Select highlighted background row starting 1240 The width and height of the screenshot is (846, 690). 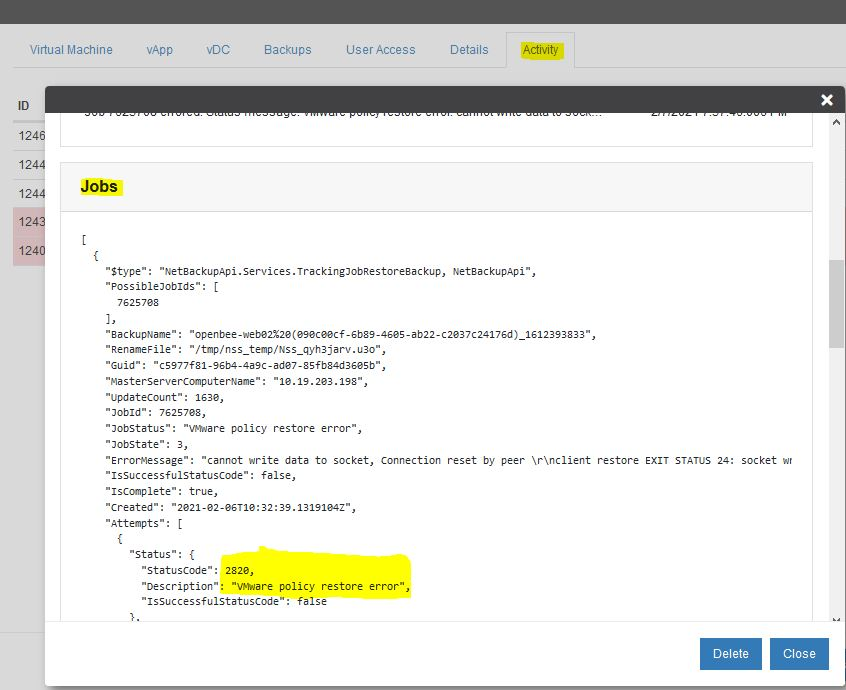[29, 251]
